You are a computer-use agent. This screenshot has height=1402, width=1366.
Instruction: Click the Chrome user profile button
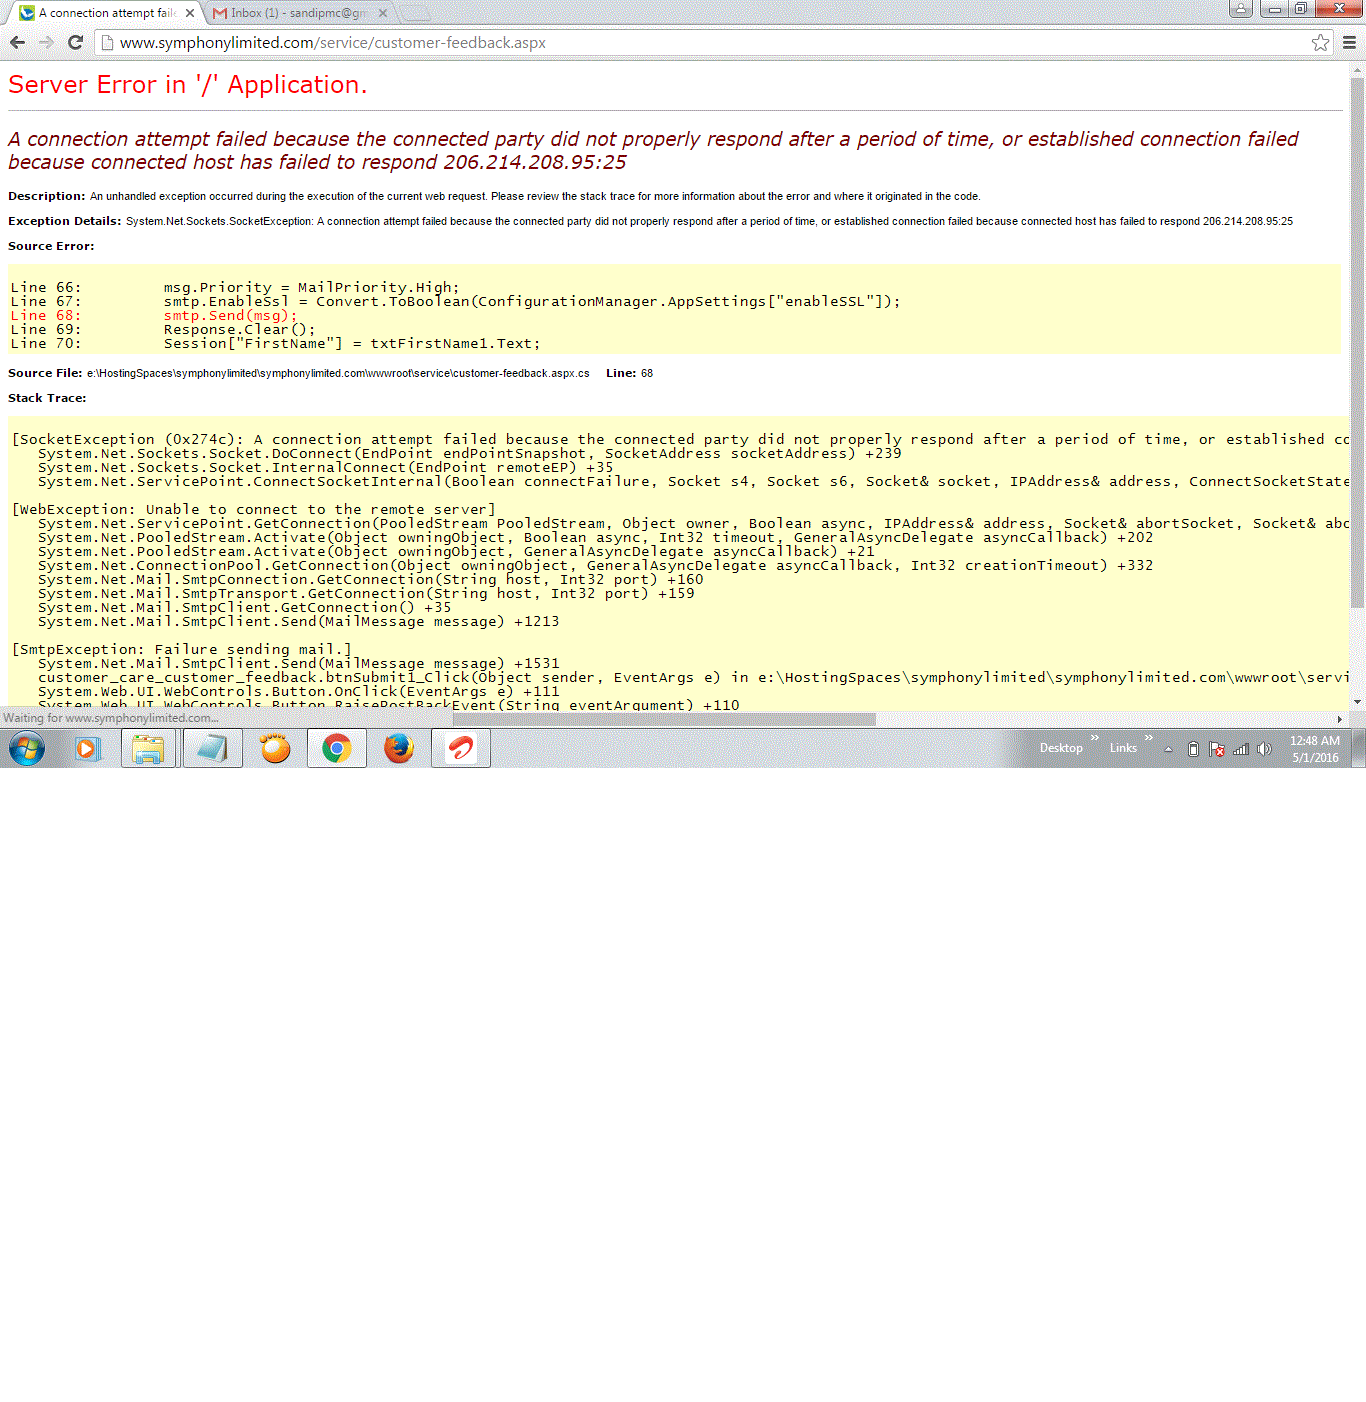[1240, 9]
